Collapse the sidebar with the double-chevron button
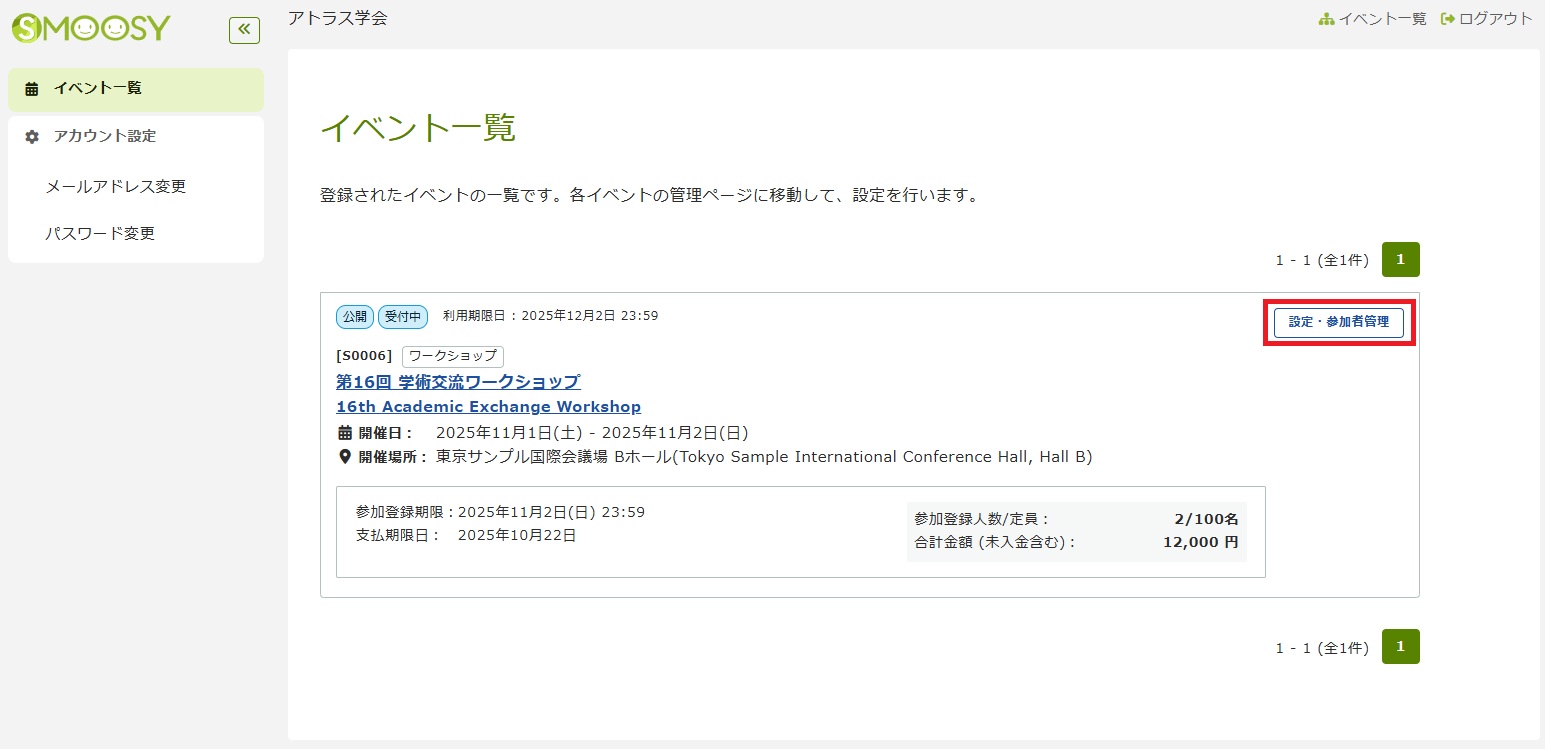This screenshot has width=1545, height=749. tap(244, 30)
